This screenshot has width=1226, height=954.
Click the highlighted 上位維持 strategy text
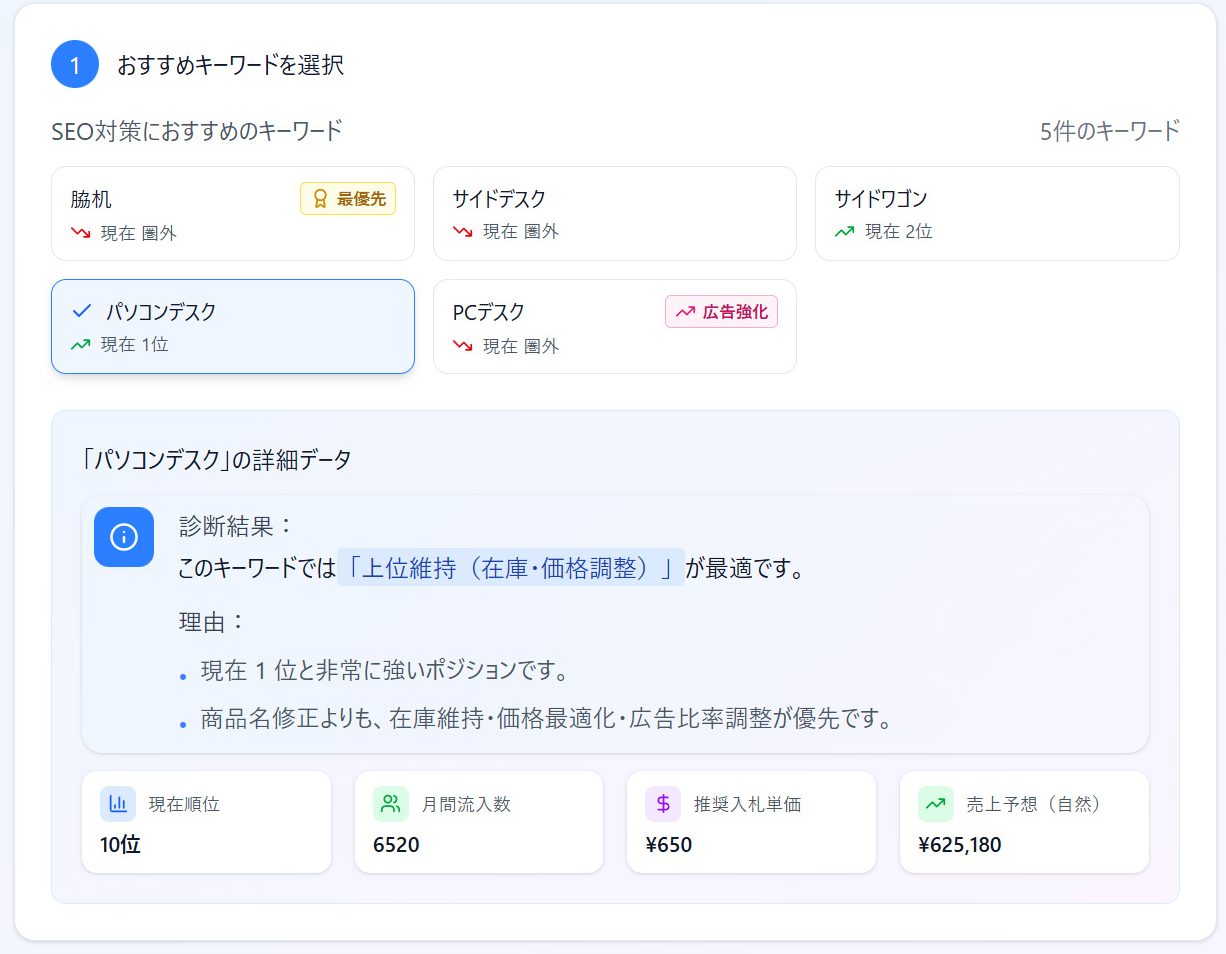[x=511, y=566]
